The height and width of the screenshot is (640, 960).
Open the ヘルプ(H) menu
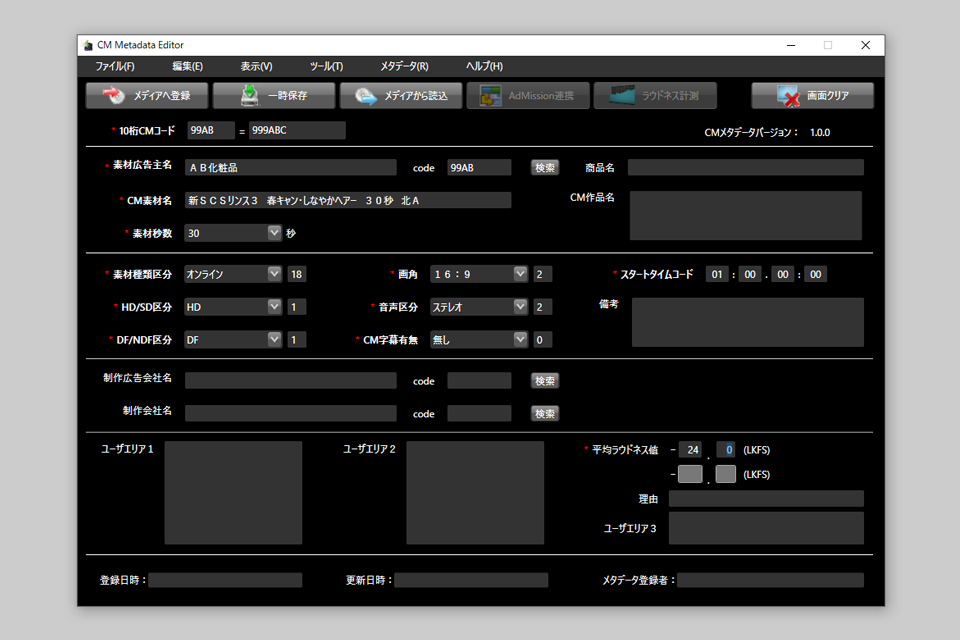(x=484, y=66)
